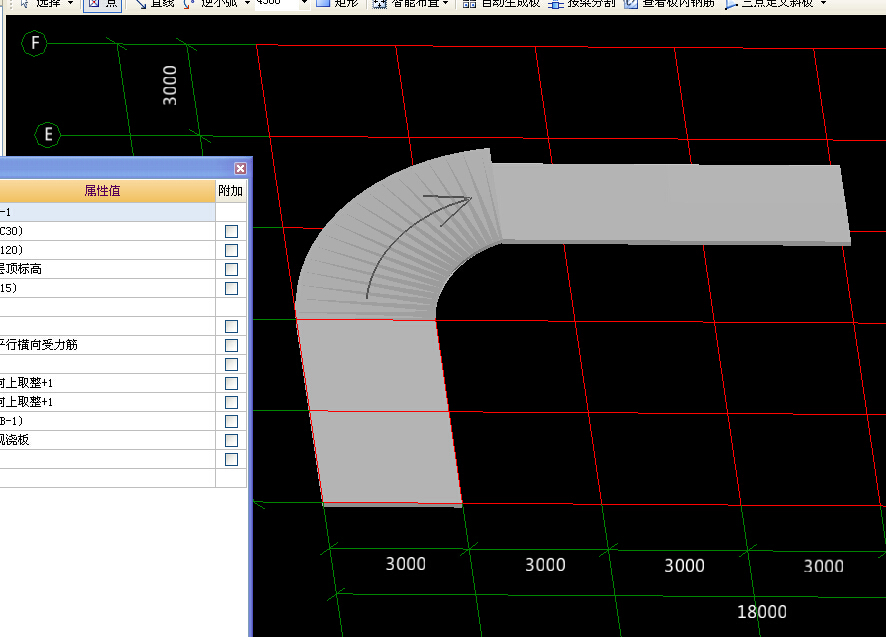Viewport: 886px width, 637px height.
Task: Run 自动生成板 auto generate slab
Action: pos(502,3)
